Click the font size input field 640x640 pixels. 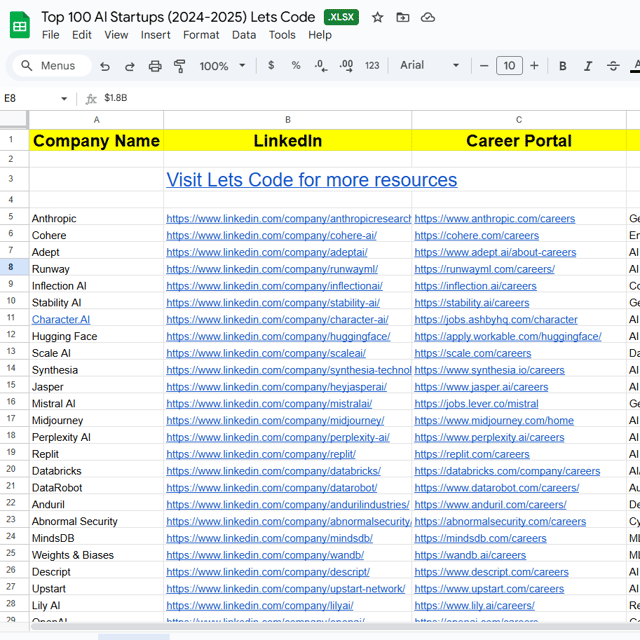pos(509,66)
